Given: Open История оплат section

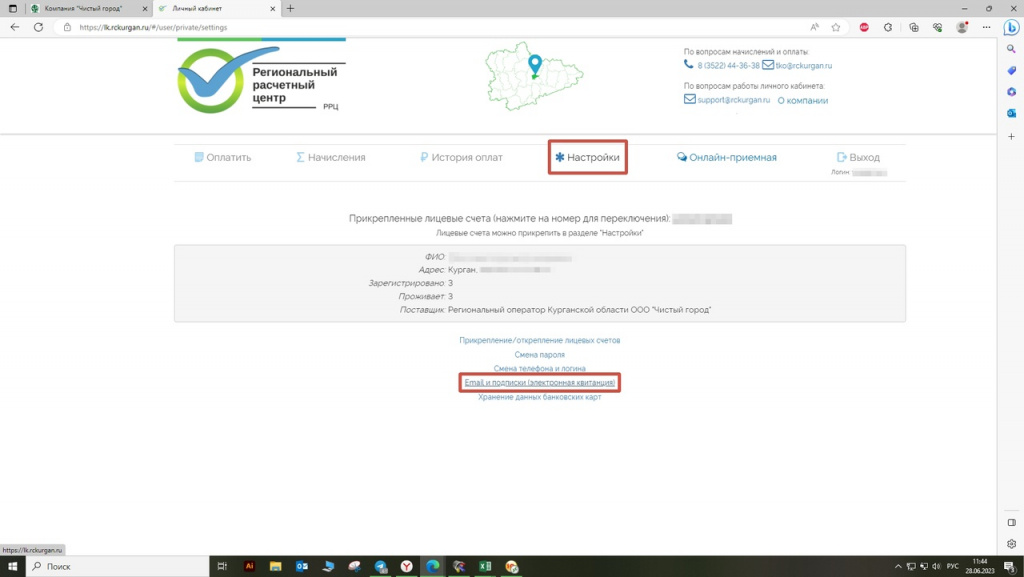Looking at the screenshot, I should coord(461,157).
